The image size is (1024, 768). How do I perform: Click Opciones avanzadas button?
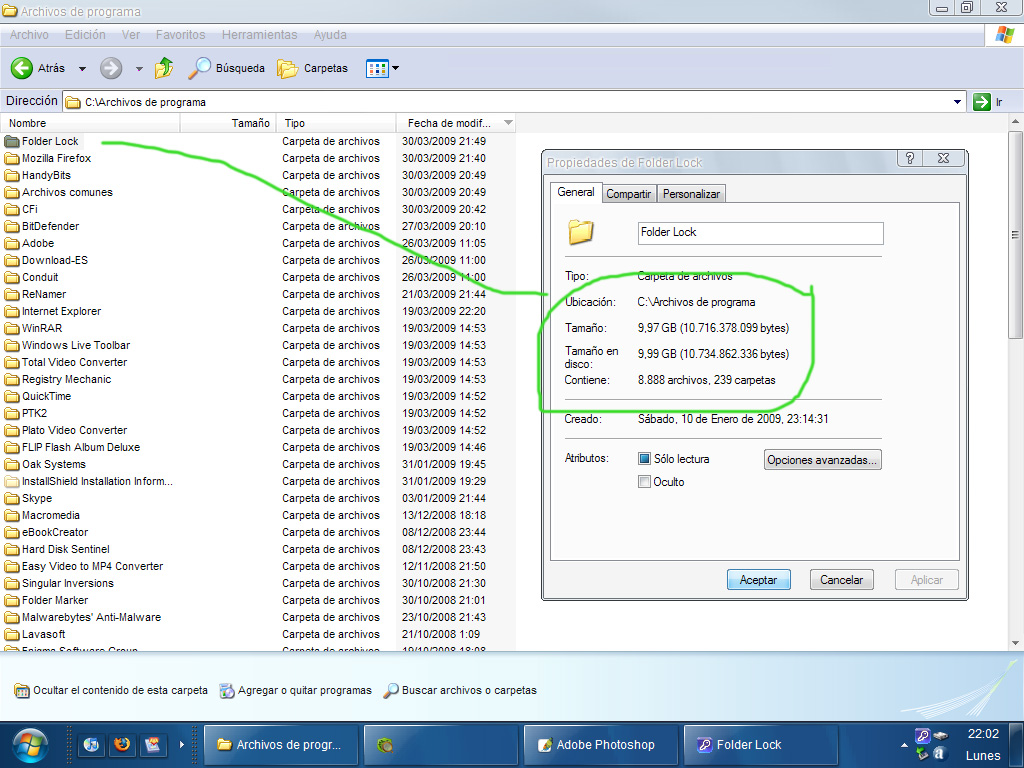tap(822, 460)
